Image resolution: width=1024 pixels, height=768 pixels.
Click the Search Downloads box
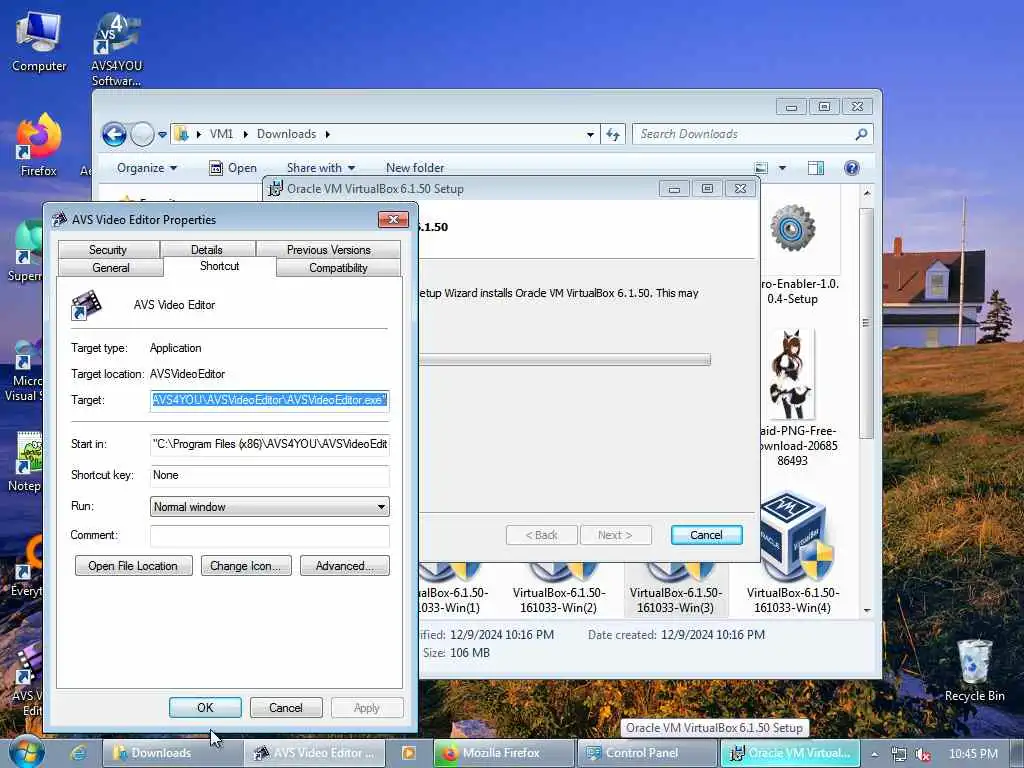point(752,134)
